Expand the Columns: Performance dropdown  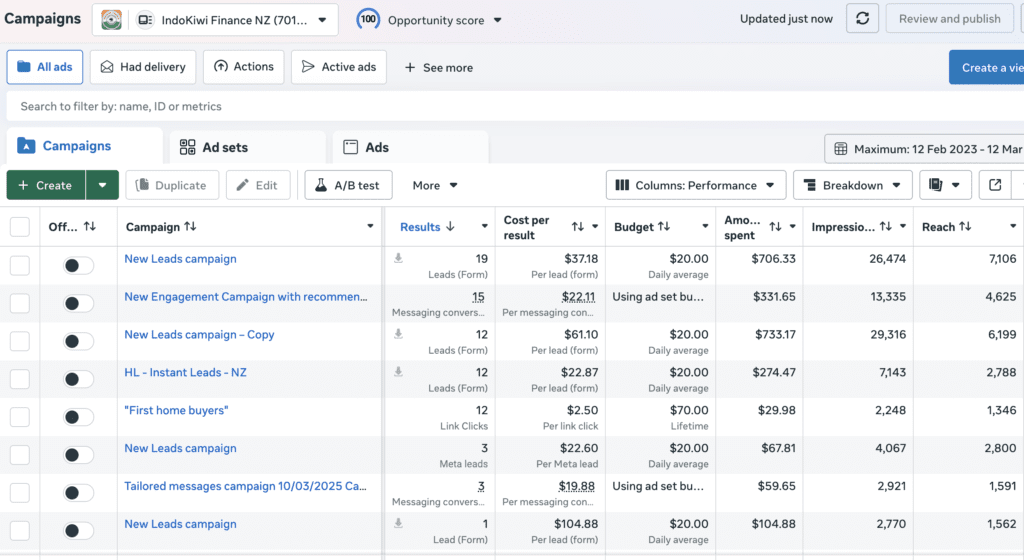click(695, 185)
